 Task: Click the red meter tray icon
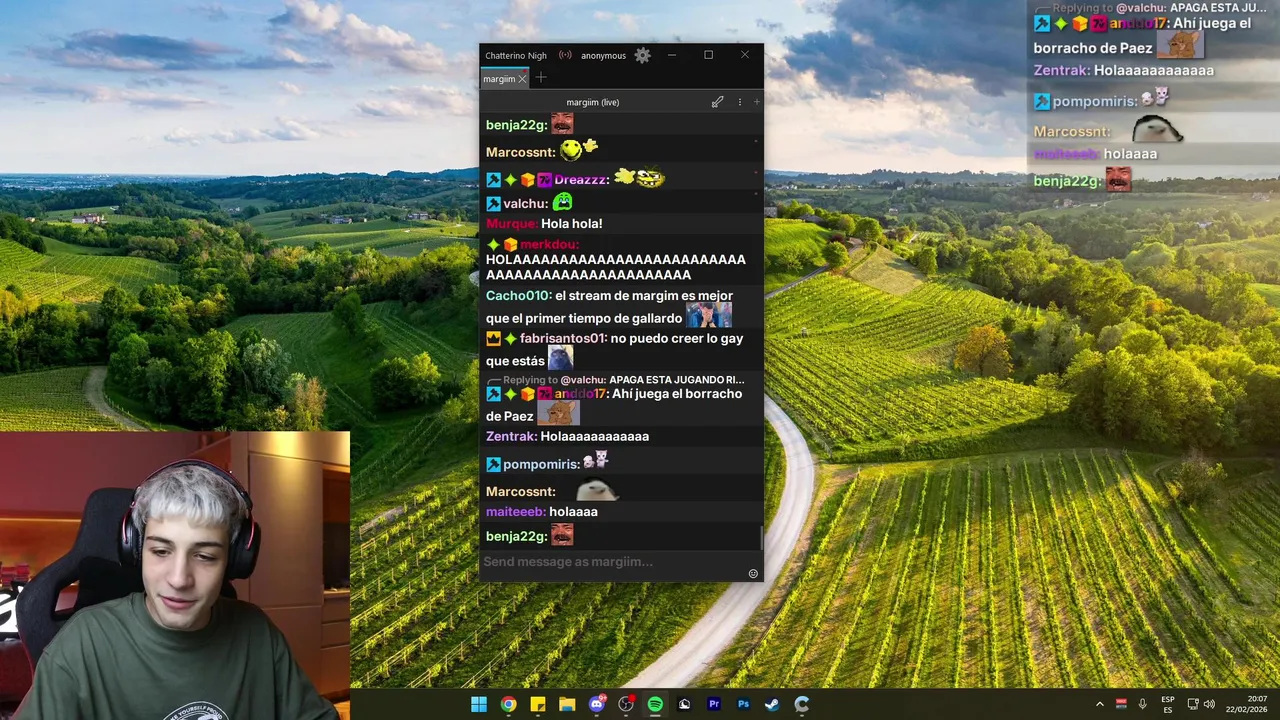(1121, 704)
